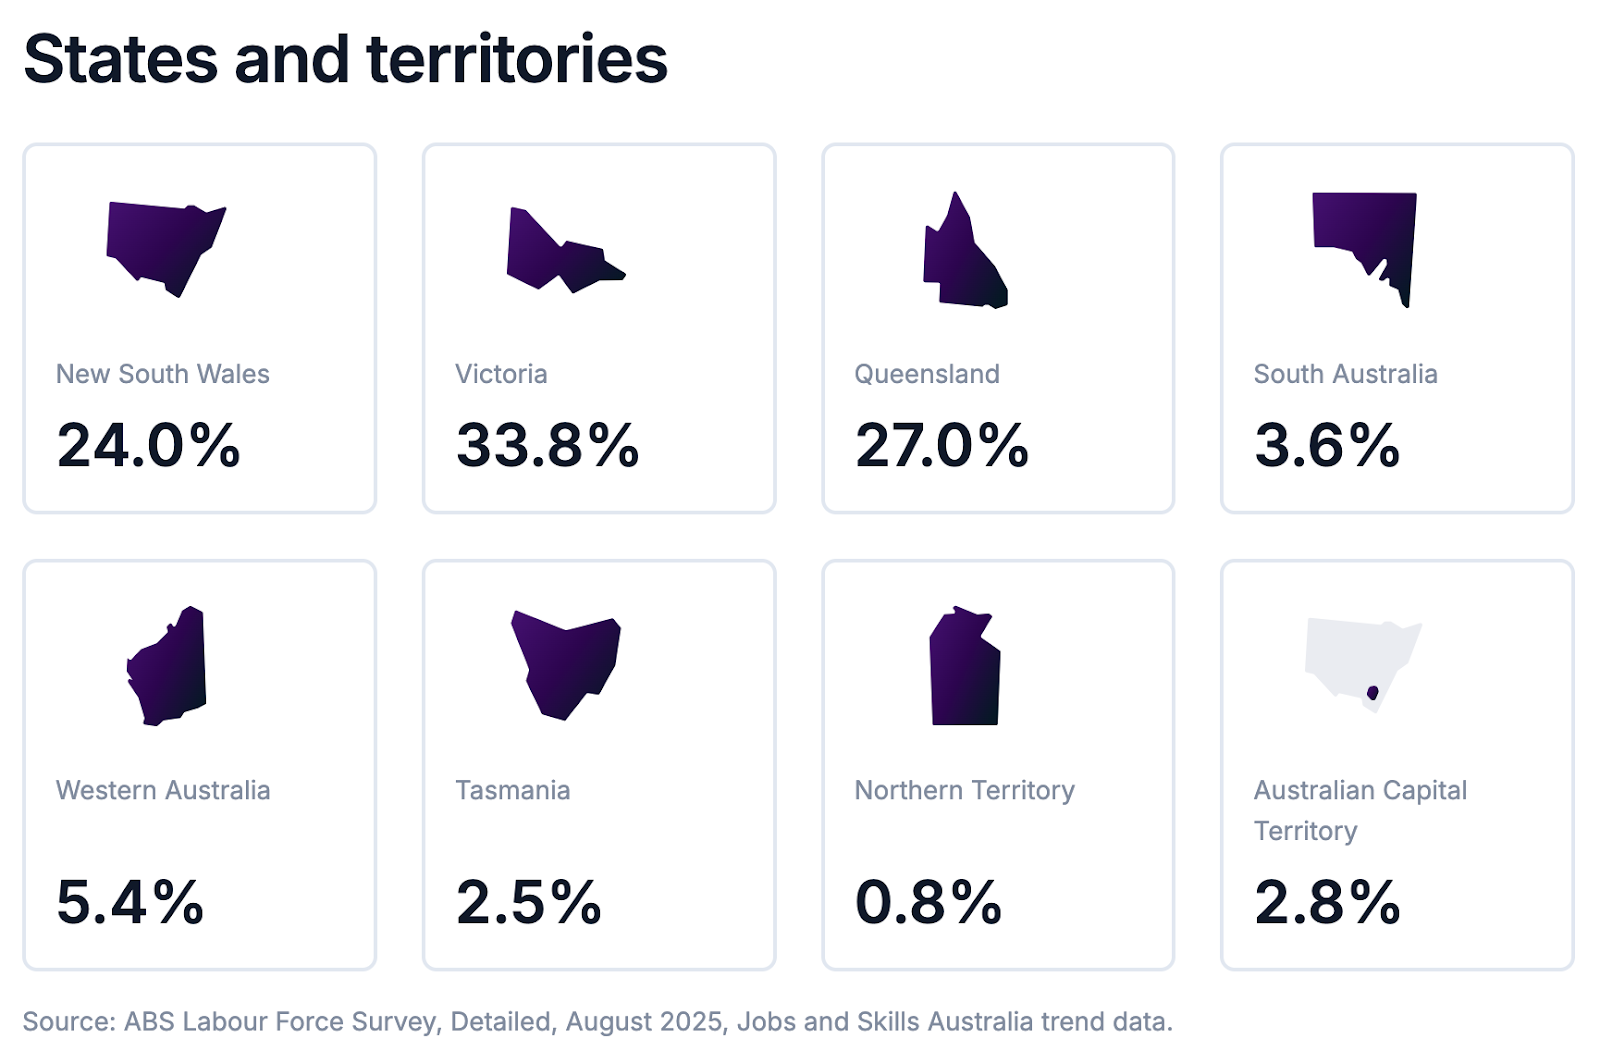Click the Western Australia label

pos(163,790)
